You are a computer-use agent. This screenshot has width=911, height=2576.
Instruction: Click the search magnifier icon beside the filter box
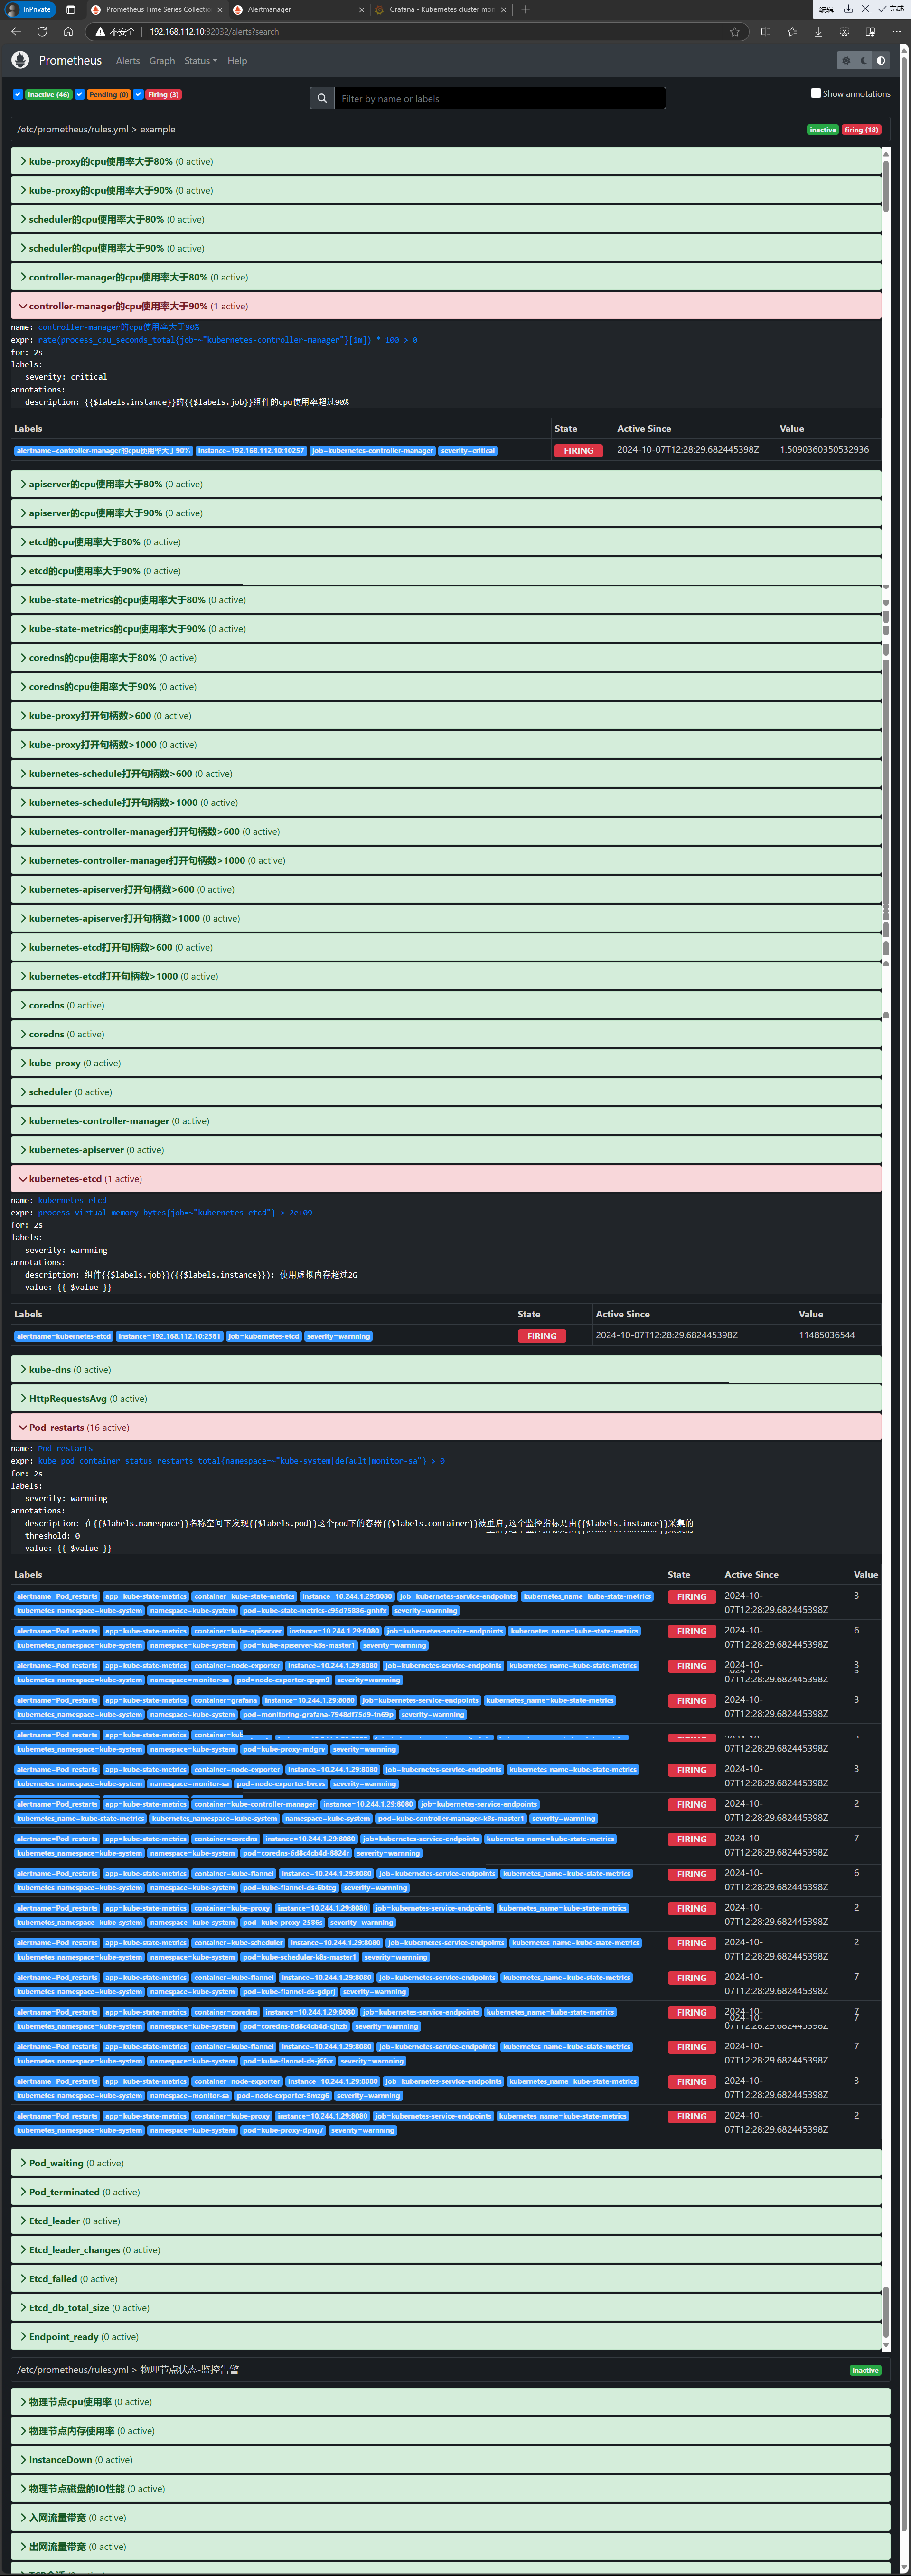click(322, 98)
